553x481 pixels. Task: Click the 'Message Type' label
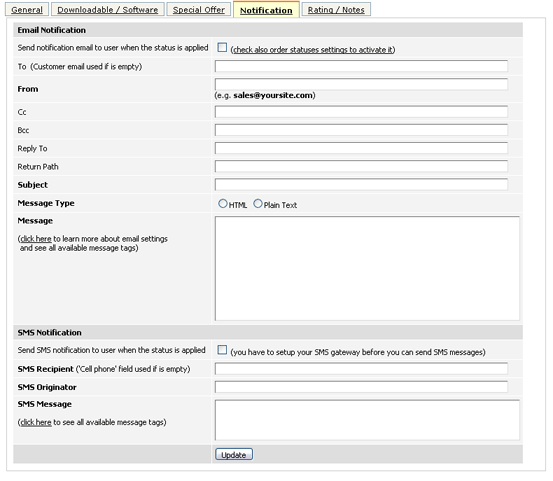(46, 203)
